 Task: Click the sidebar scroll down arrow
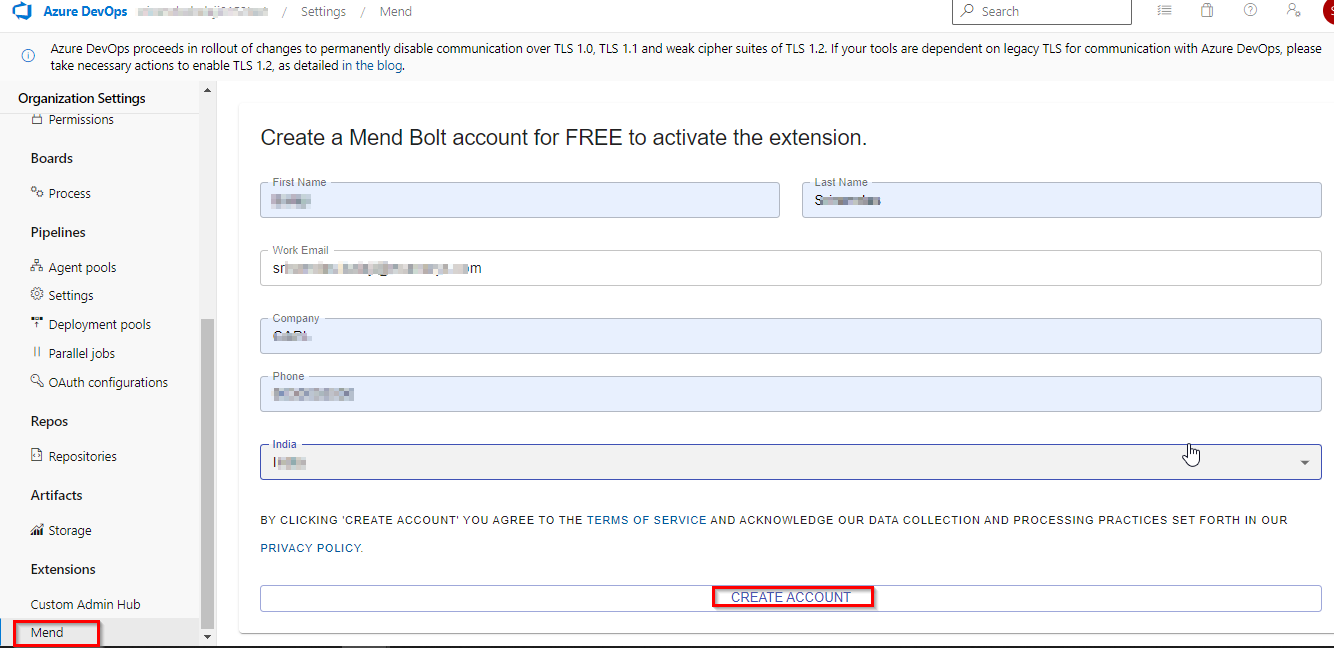[x=208, y=636]
